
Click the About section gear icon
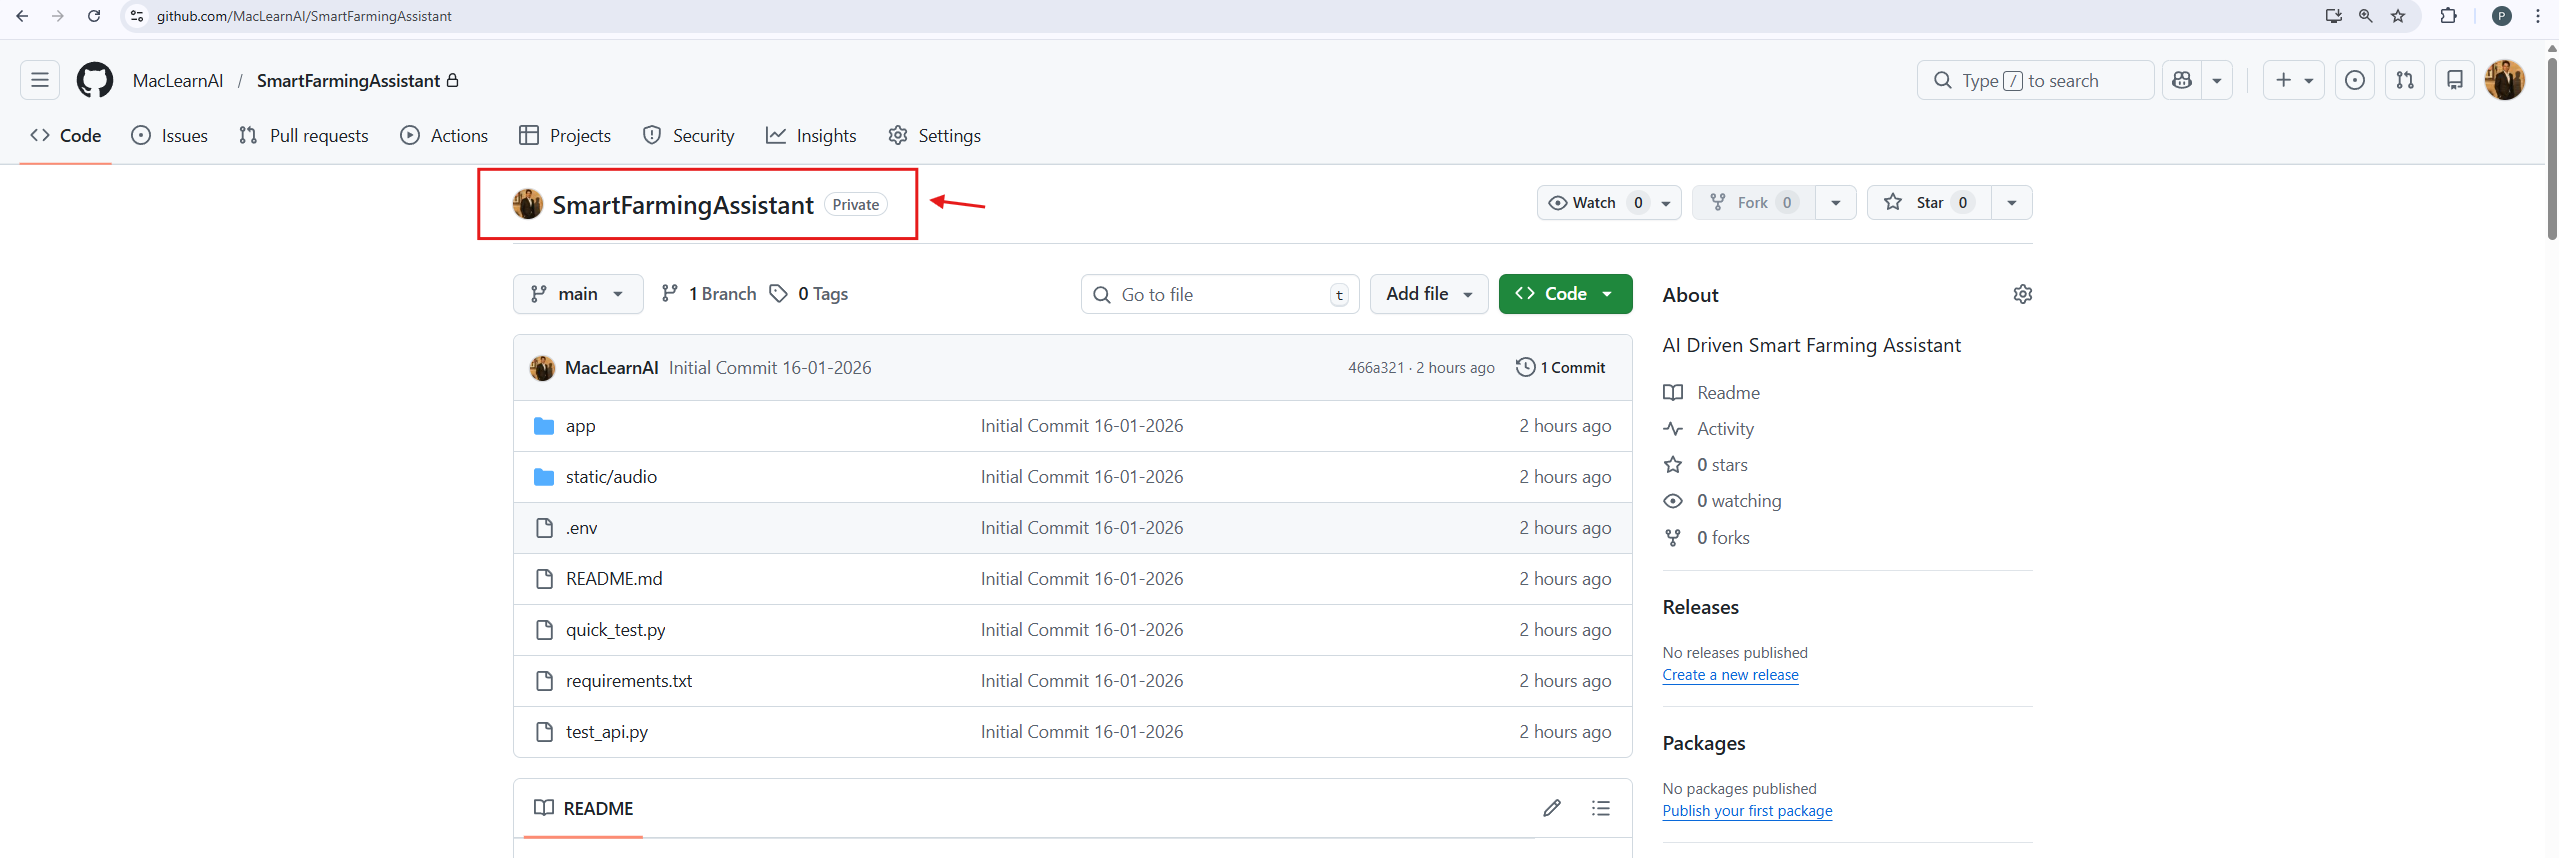click(2022, 294)
